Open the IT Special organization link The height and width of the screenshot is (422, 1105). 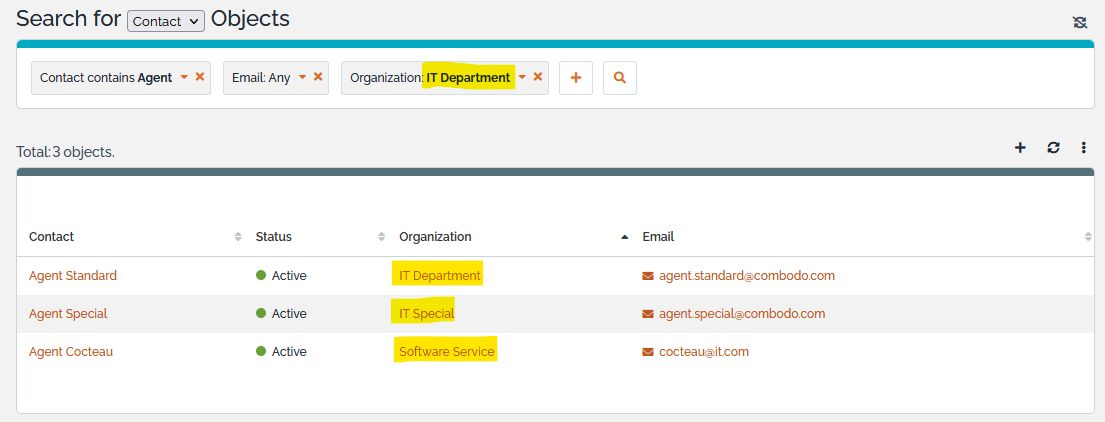(426, 314)
